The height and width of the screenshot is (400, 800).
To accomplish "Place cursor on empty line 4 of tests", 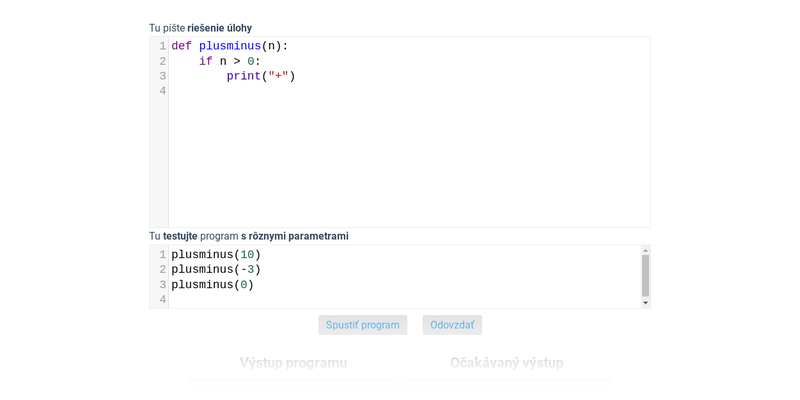I will pyautogui.click(x=405, y=299).
